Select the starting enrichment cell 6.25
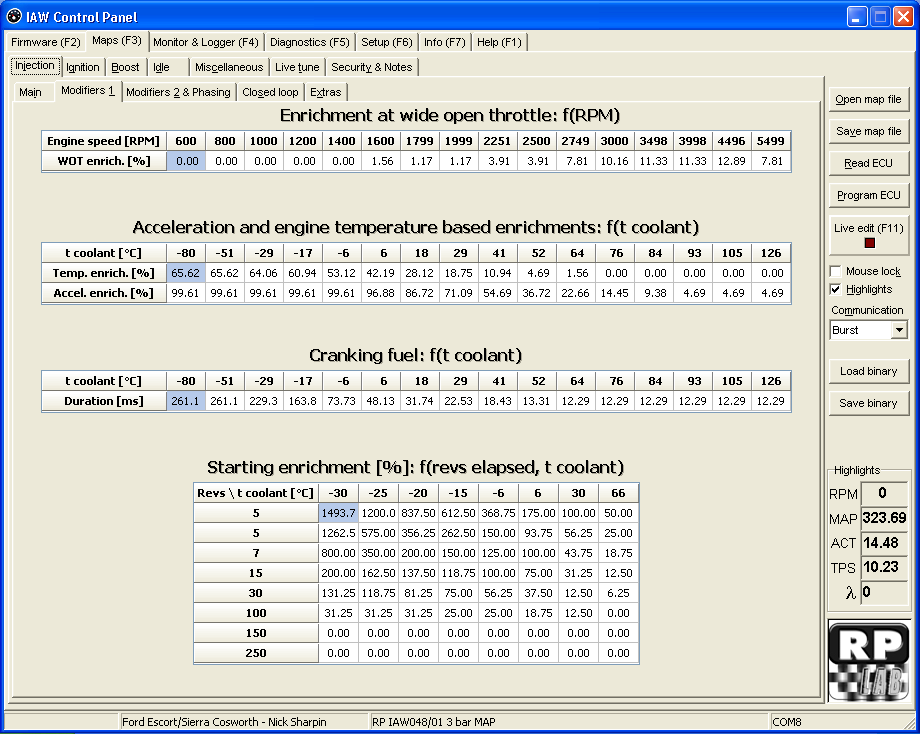The image size is (920, 734). click(618, 593)
